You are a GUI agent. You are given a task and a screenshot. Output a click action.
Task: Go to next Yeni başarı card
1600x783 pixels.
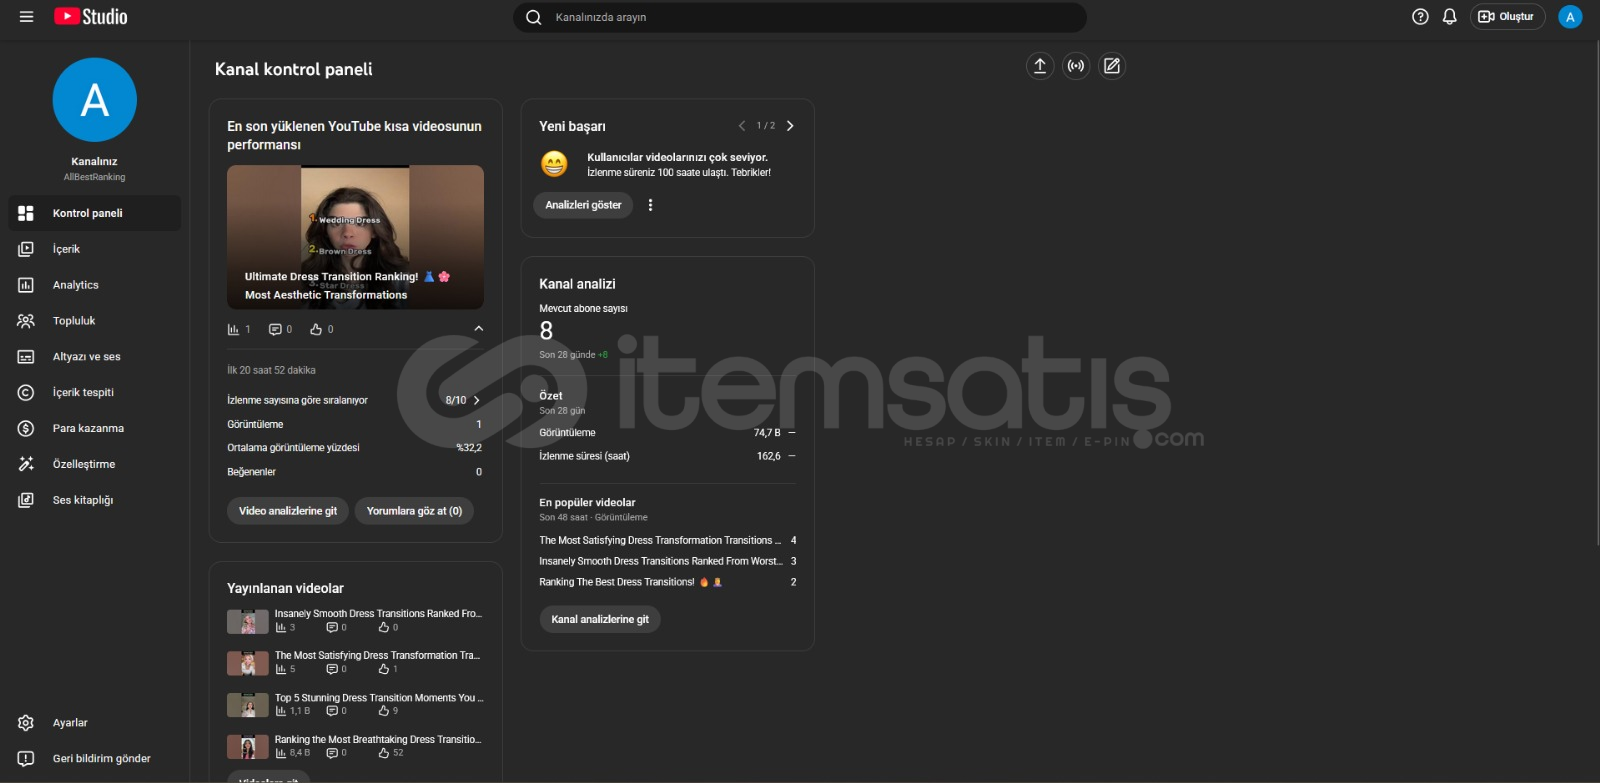point(790,126)
